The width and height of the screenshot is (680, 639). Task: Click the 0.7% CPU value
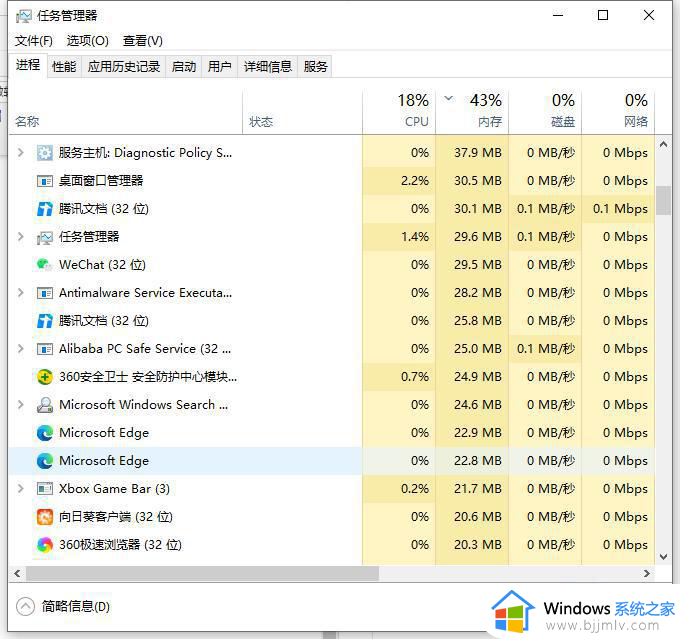click(415, 377)
